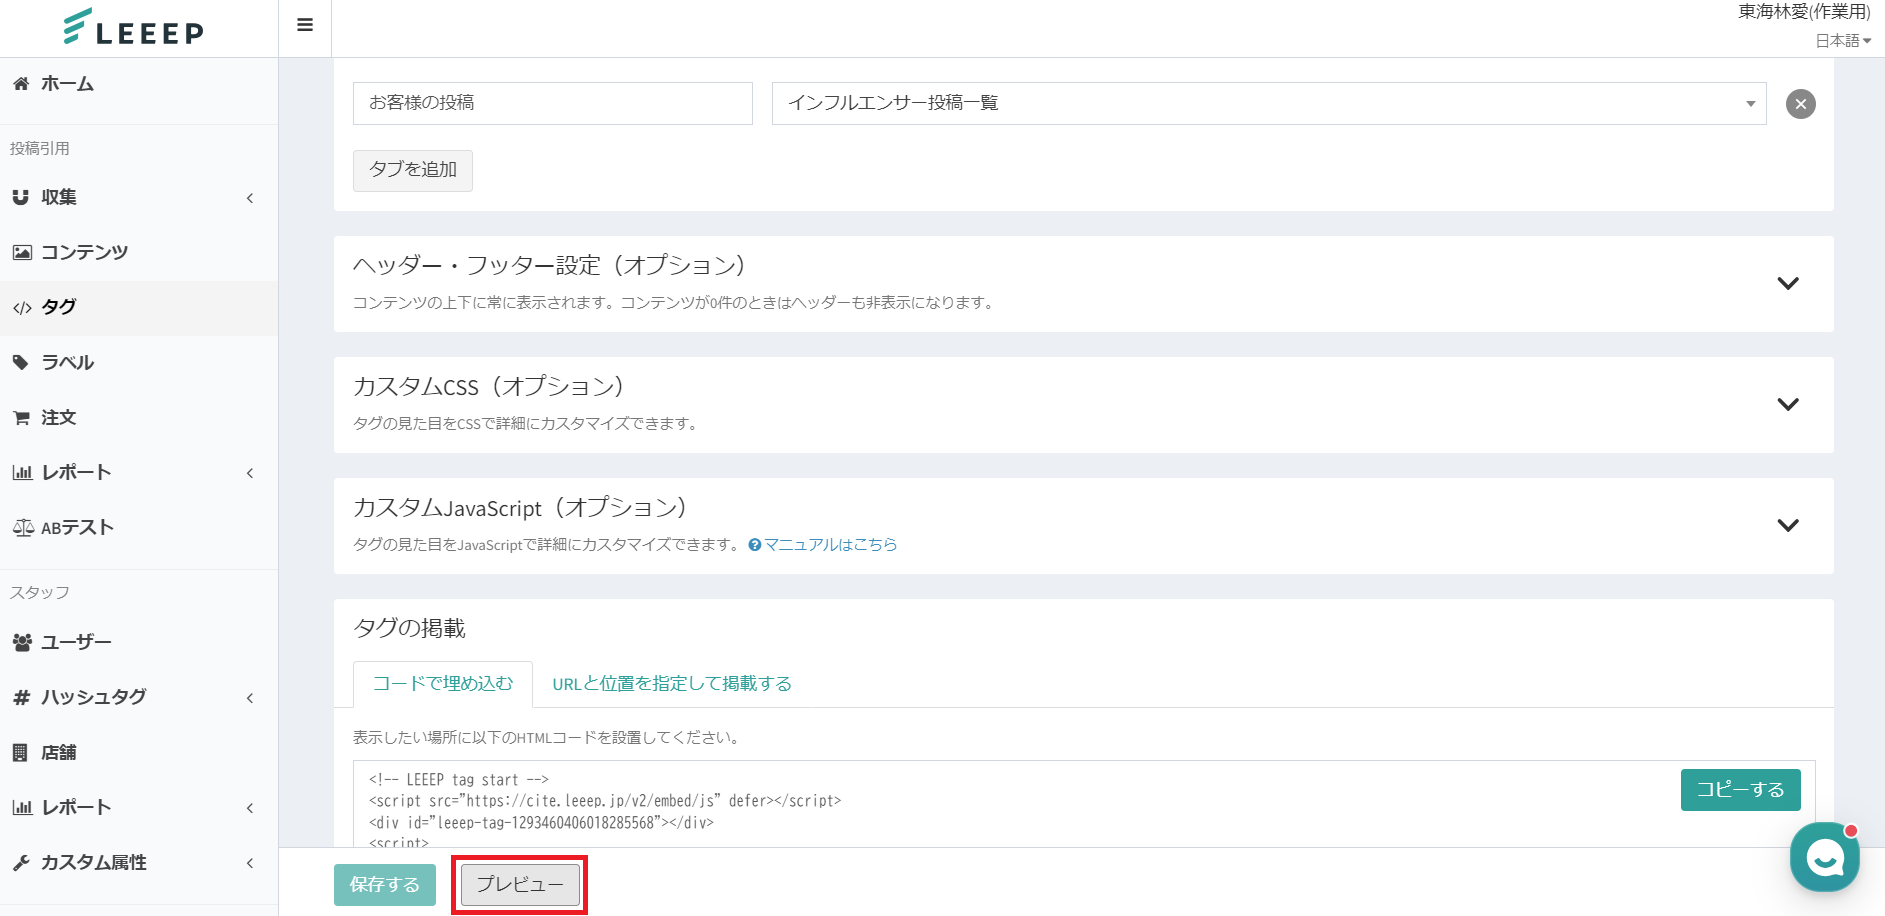Click the magnet icon beside 収集
Image resolution: width=1885 pixels, height=916 pixels.
21,197
